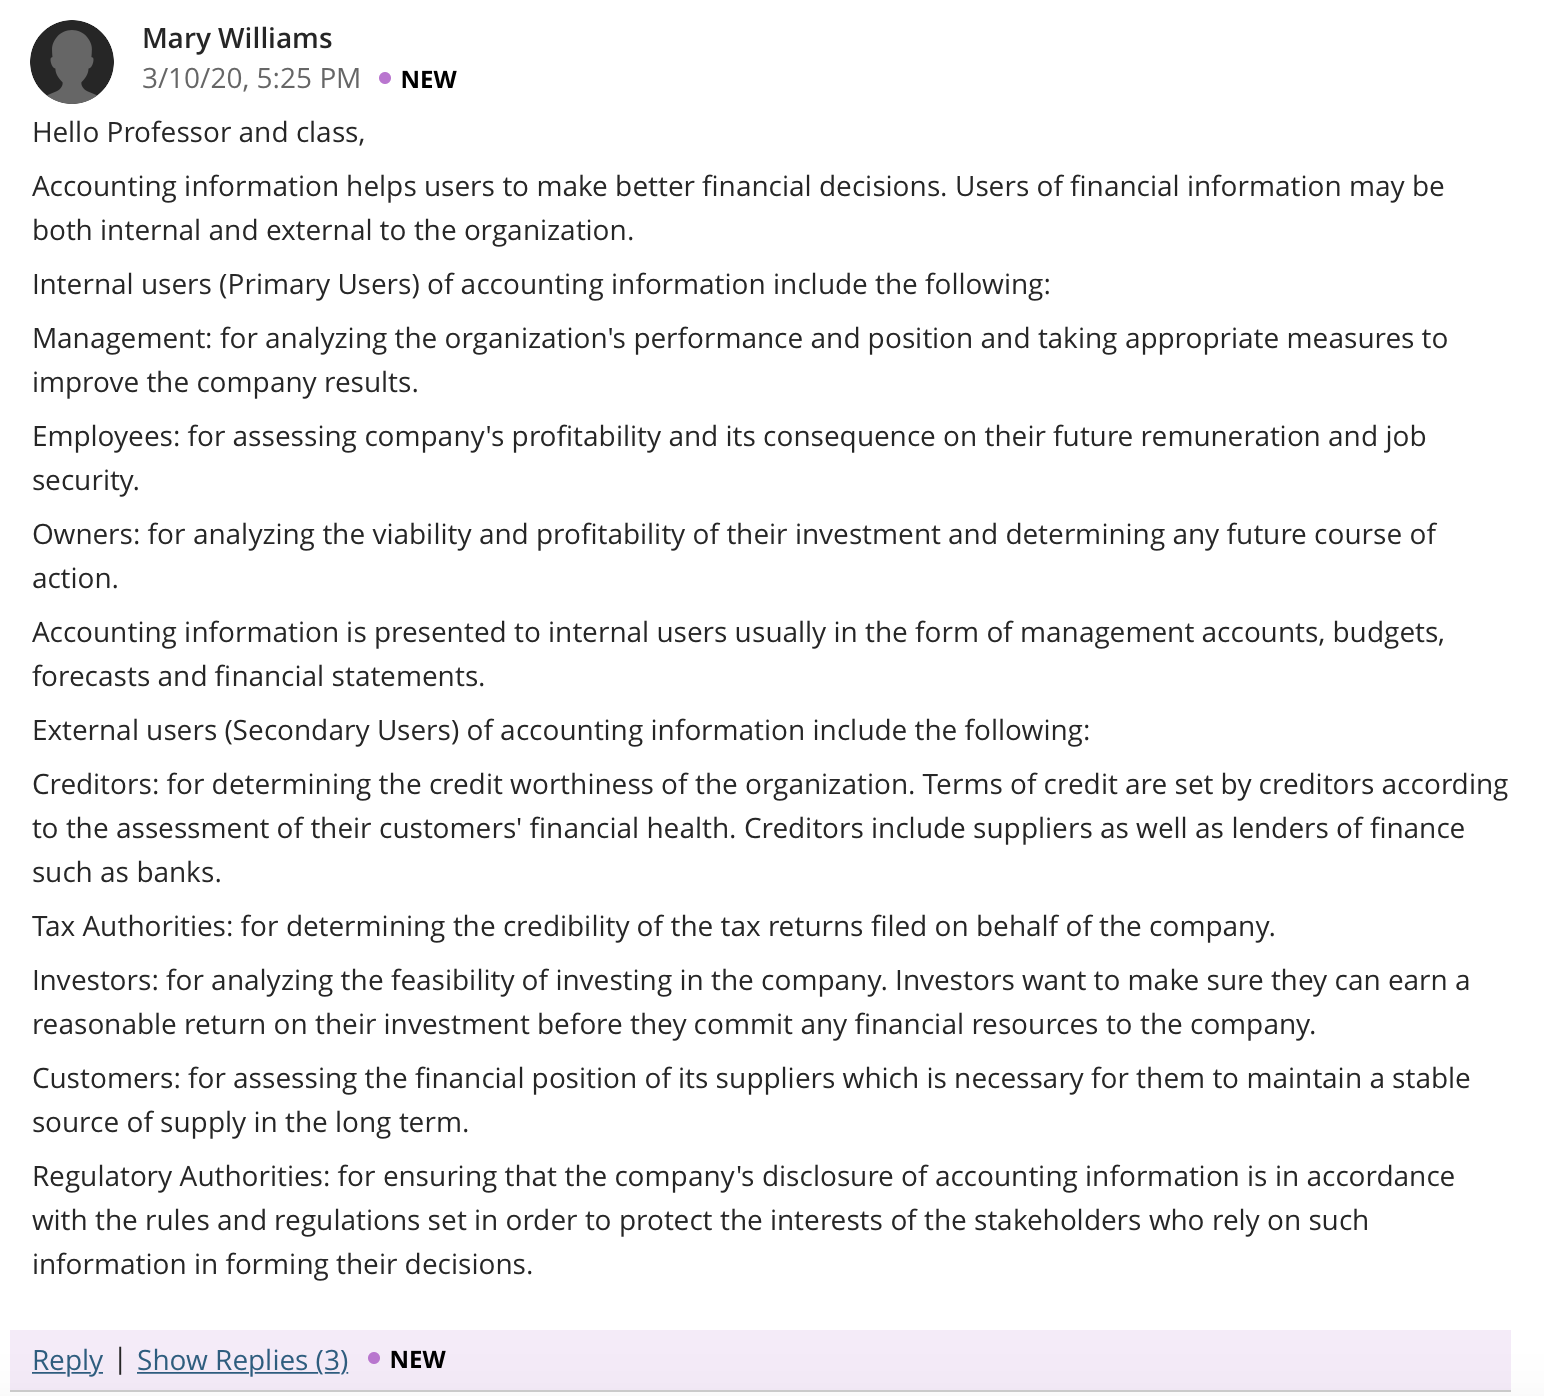This screenshot has height=1396, width=1544.
Task: Click the word 'Customers:' in the post
Action: [x=106, y=1079]
